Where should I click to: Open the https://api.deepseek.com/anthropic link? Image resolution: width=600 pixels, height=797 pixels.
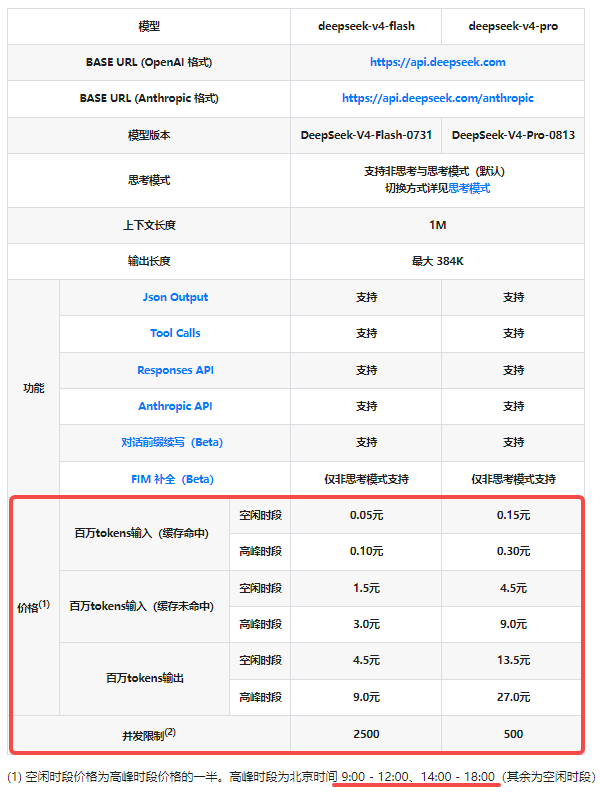437,98
